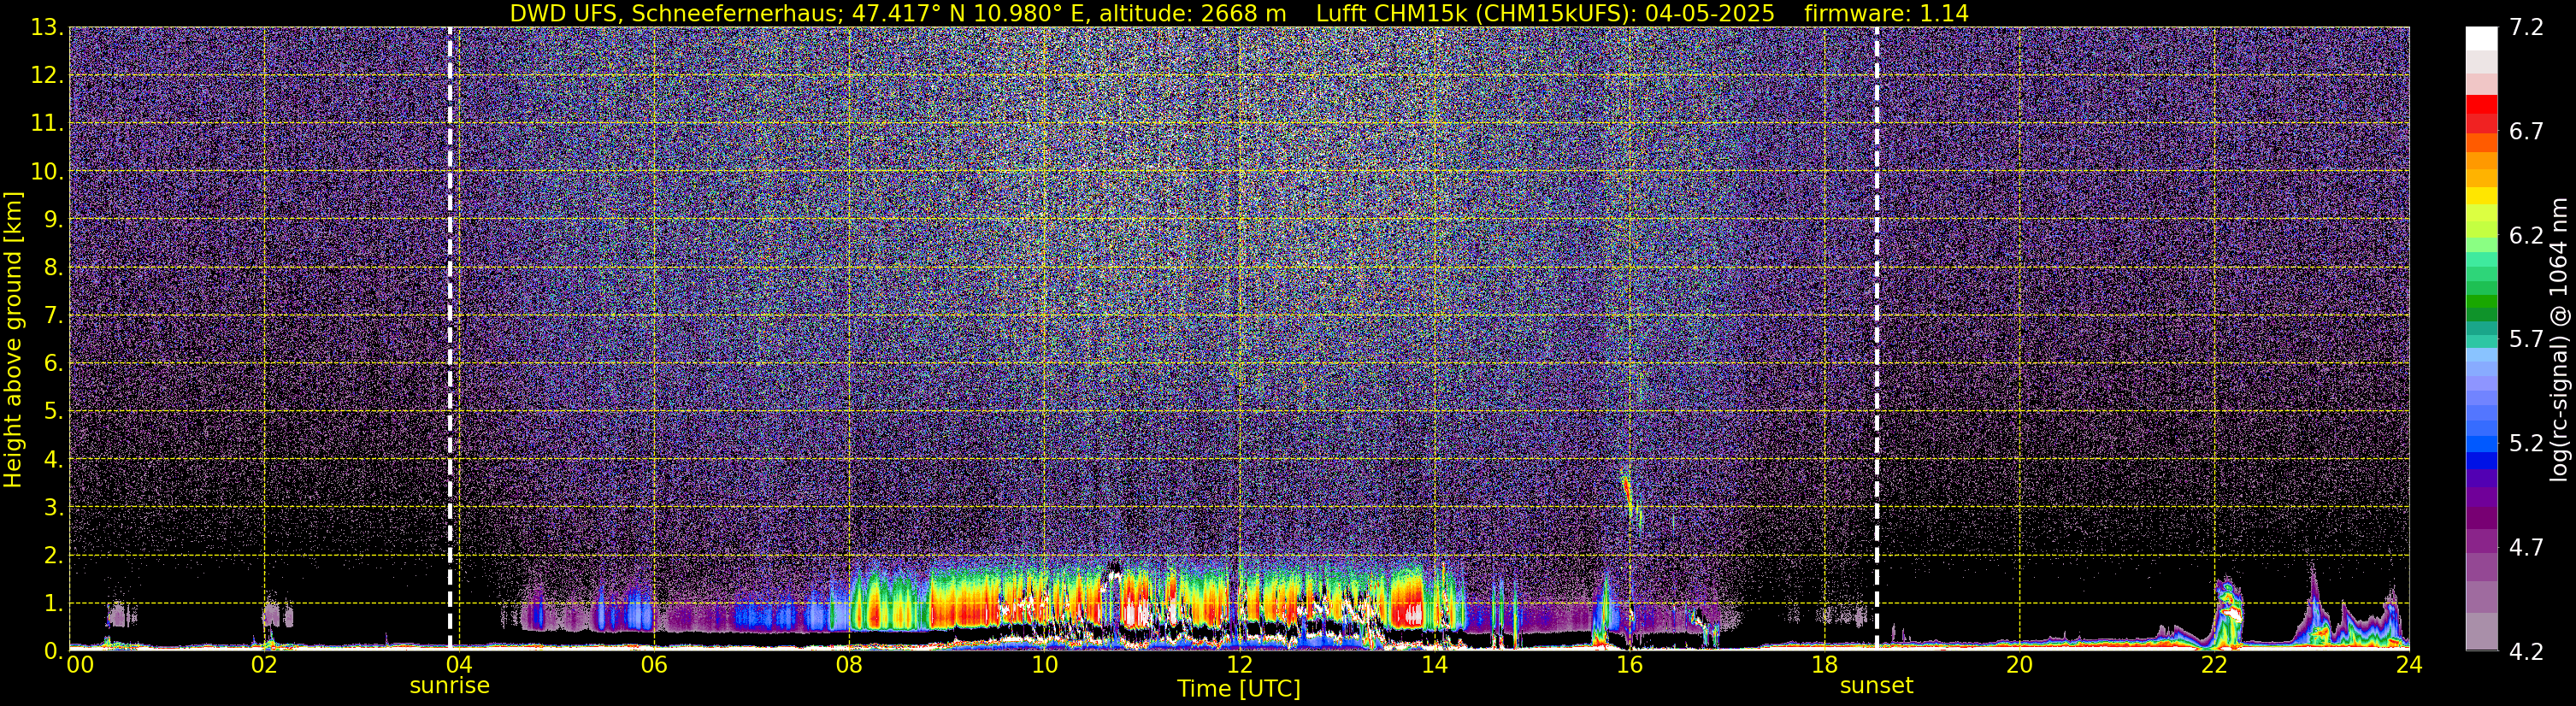This screenshot has width=2576, height=706.
Task: Click the '24' time axis tick label
Action: point(2409,665)
